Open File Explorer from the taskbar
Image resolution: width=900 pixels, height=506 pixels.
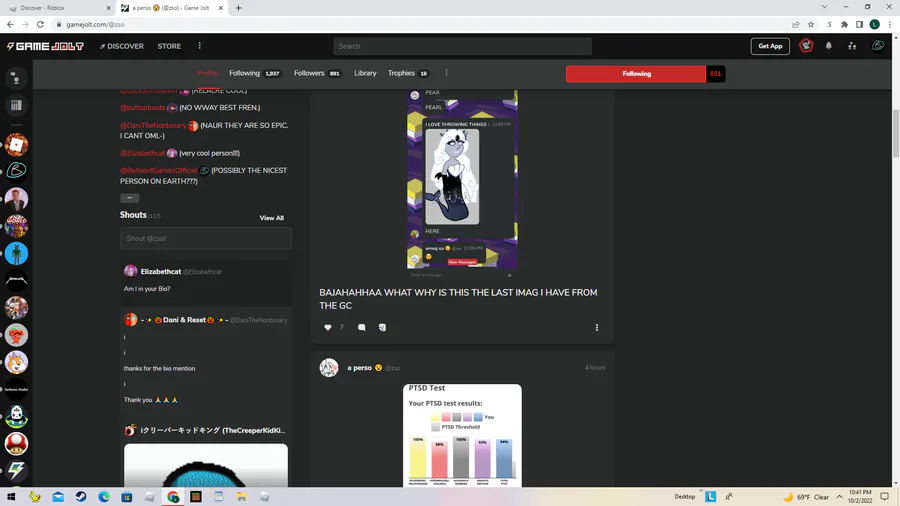click(x=242, y=497)
